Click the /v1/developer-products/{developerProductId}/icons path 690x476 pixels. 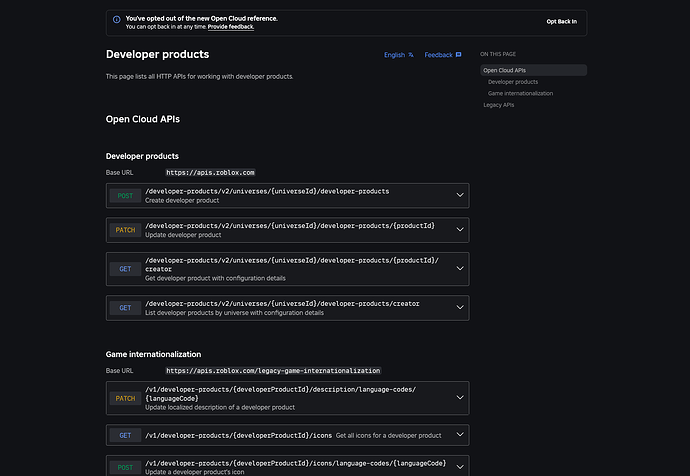tap(239, 436)
